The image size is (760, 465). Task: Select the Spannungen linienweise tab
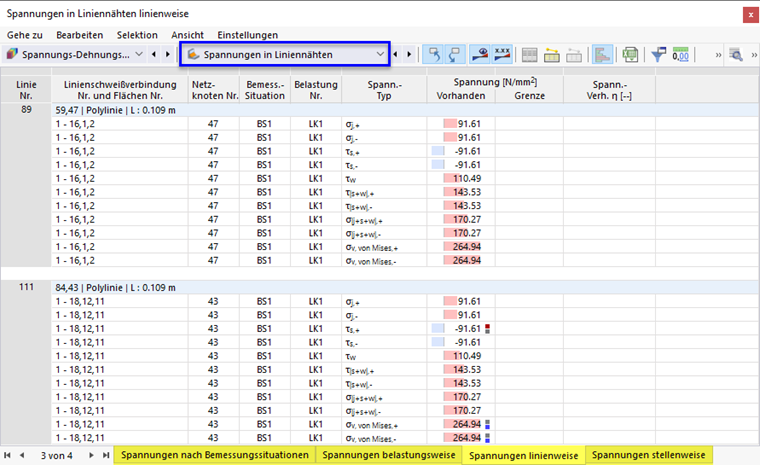coord(523,455)
